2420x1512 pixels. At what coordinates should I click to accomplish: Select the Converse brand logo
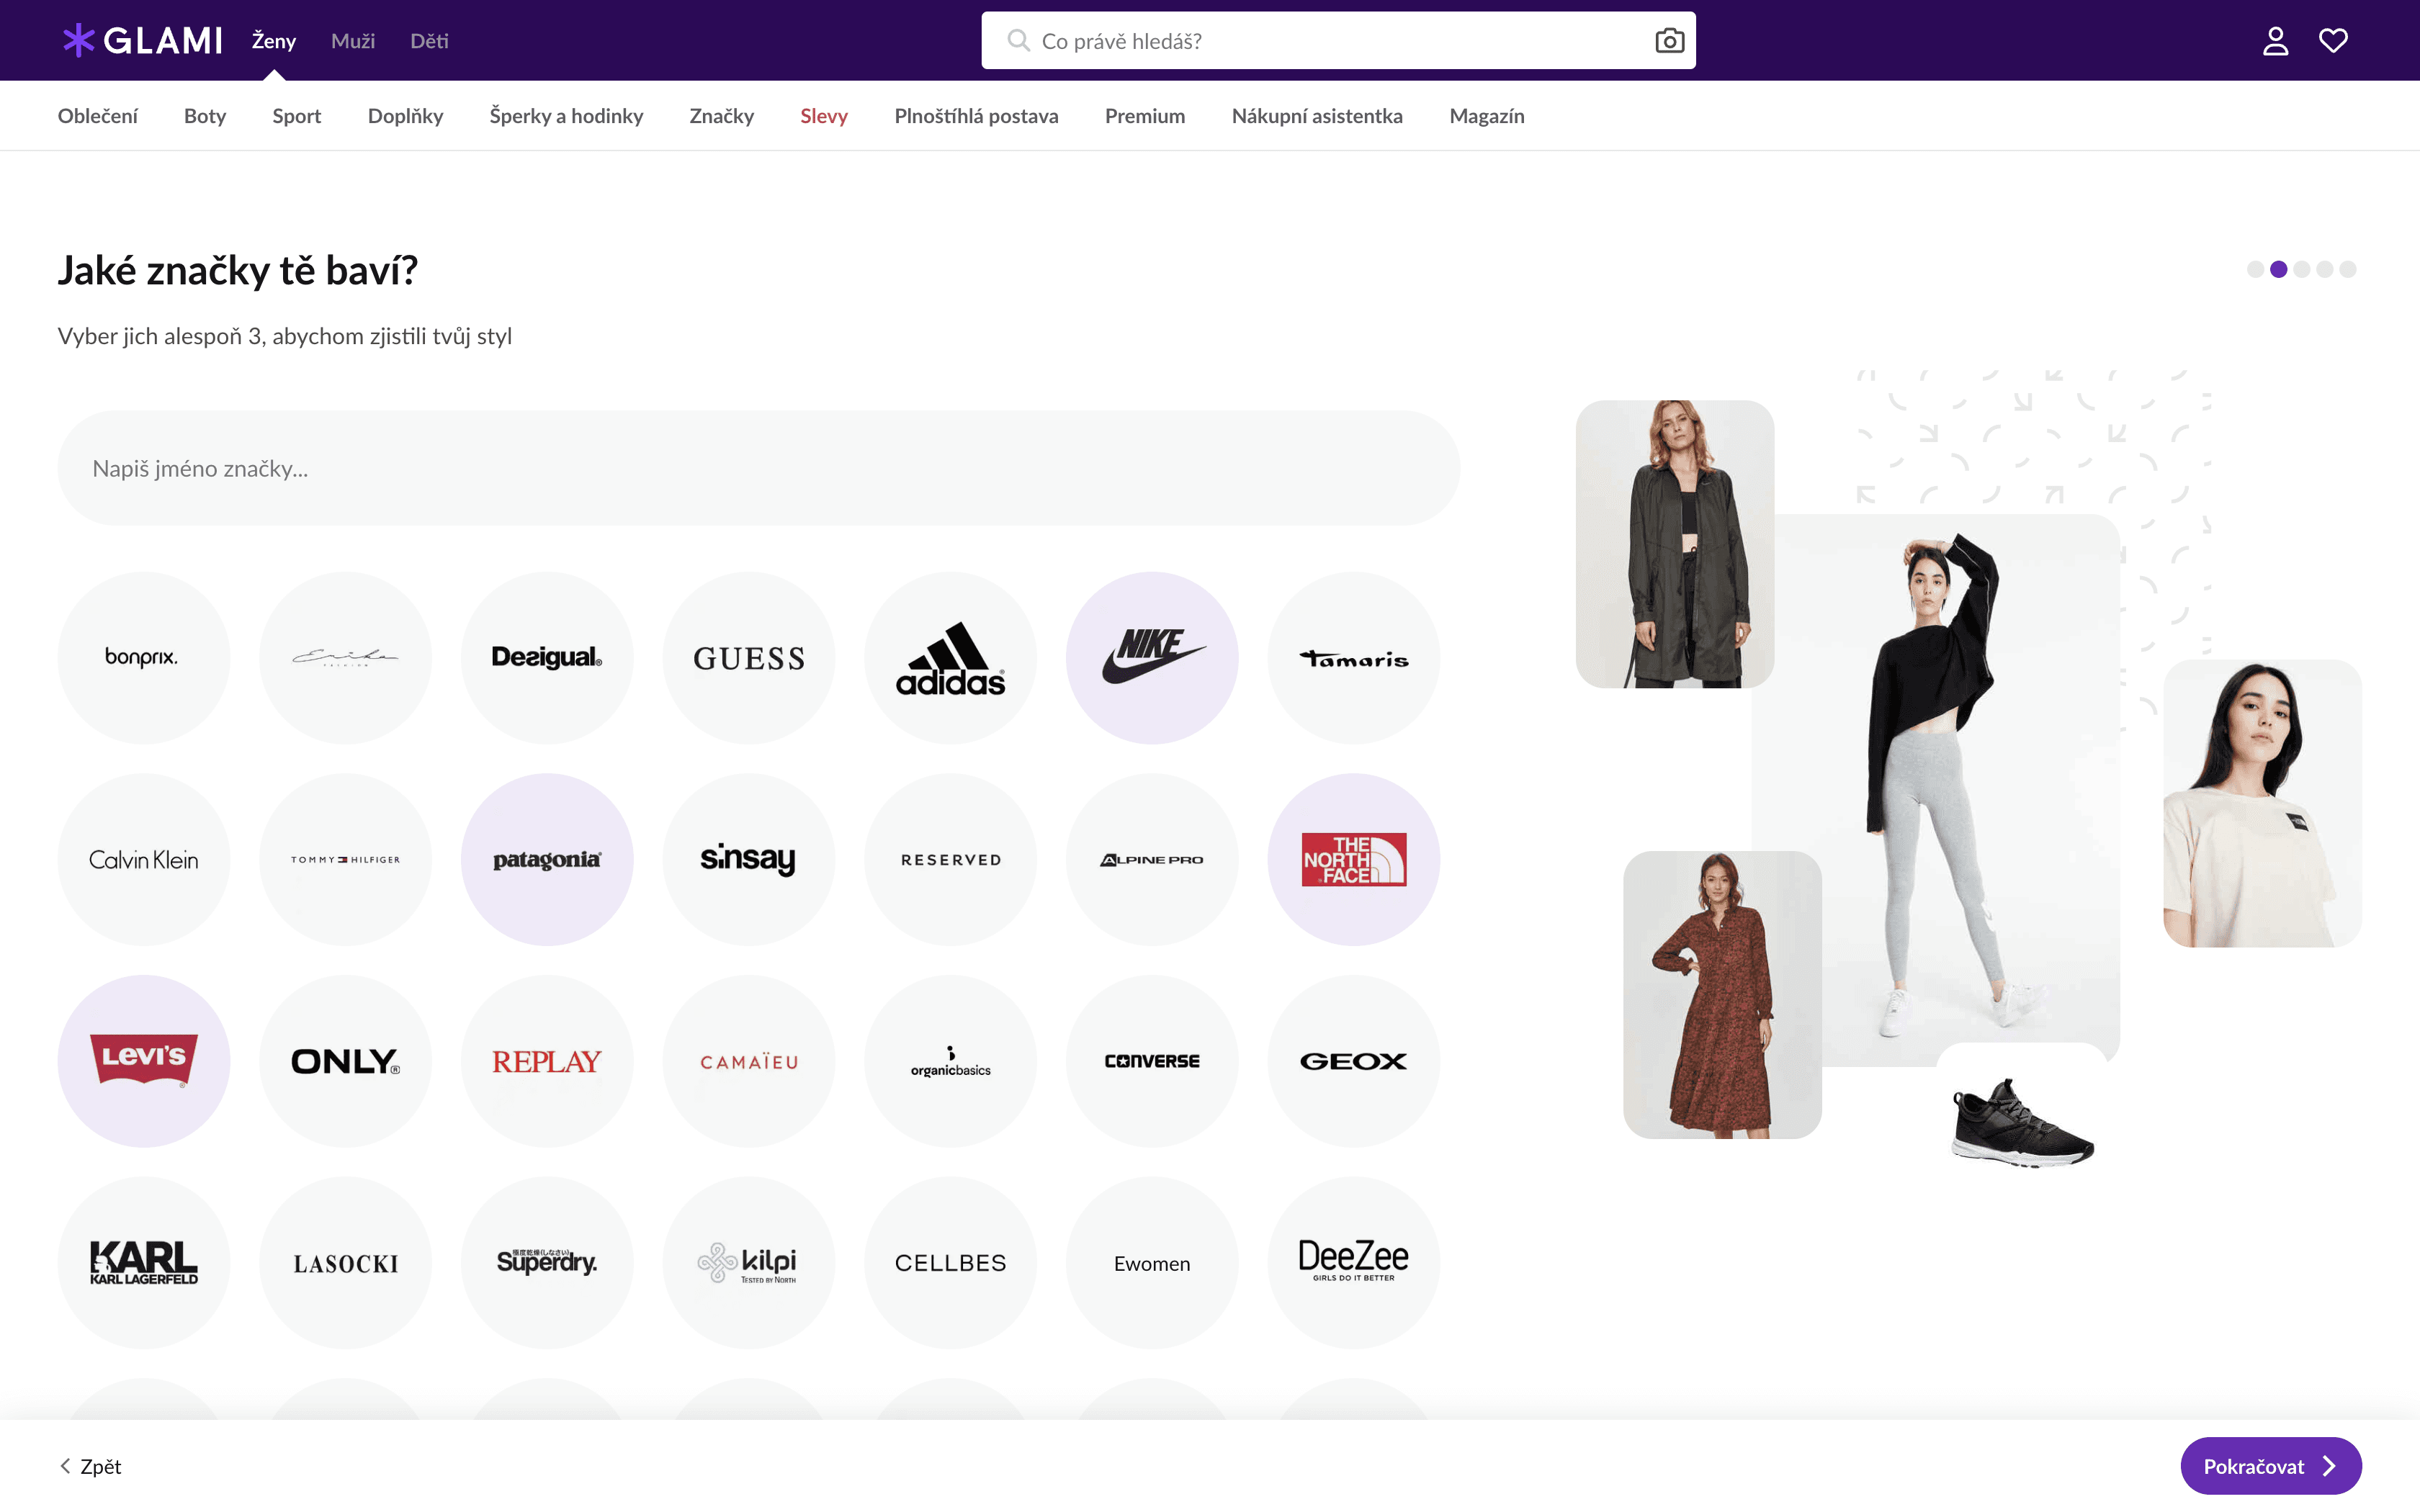tap(1152, 1061)
